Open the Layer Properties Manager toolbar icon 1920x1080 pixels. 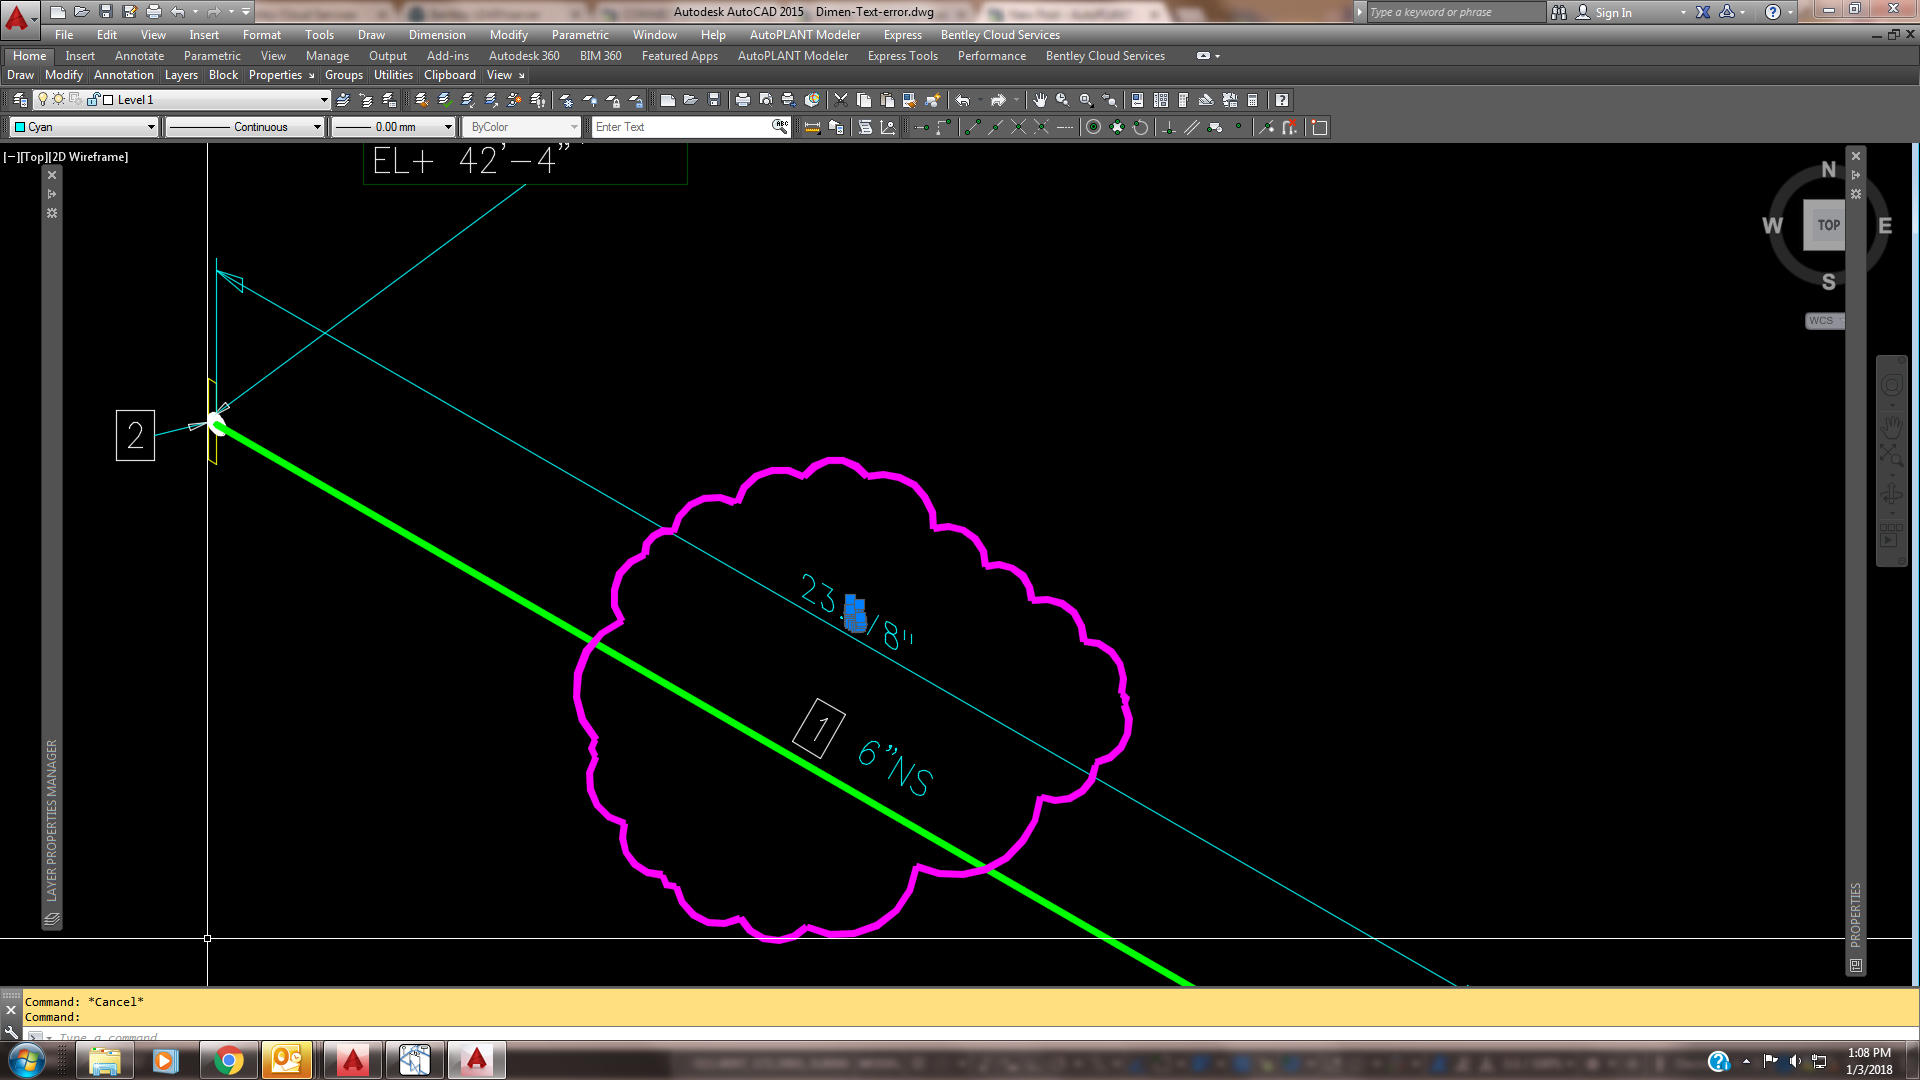tap(19, 100)
